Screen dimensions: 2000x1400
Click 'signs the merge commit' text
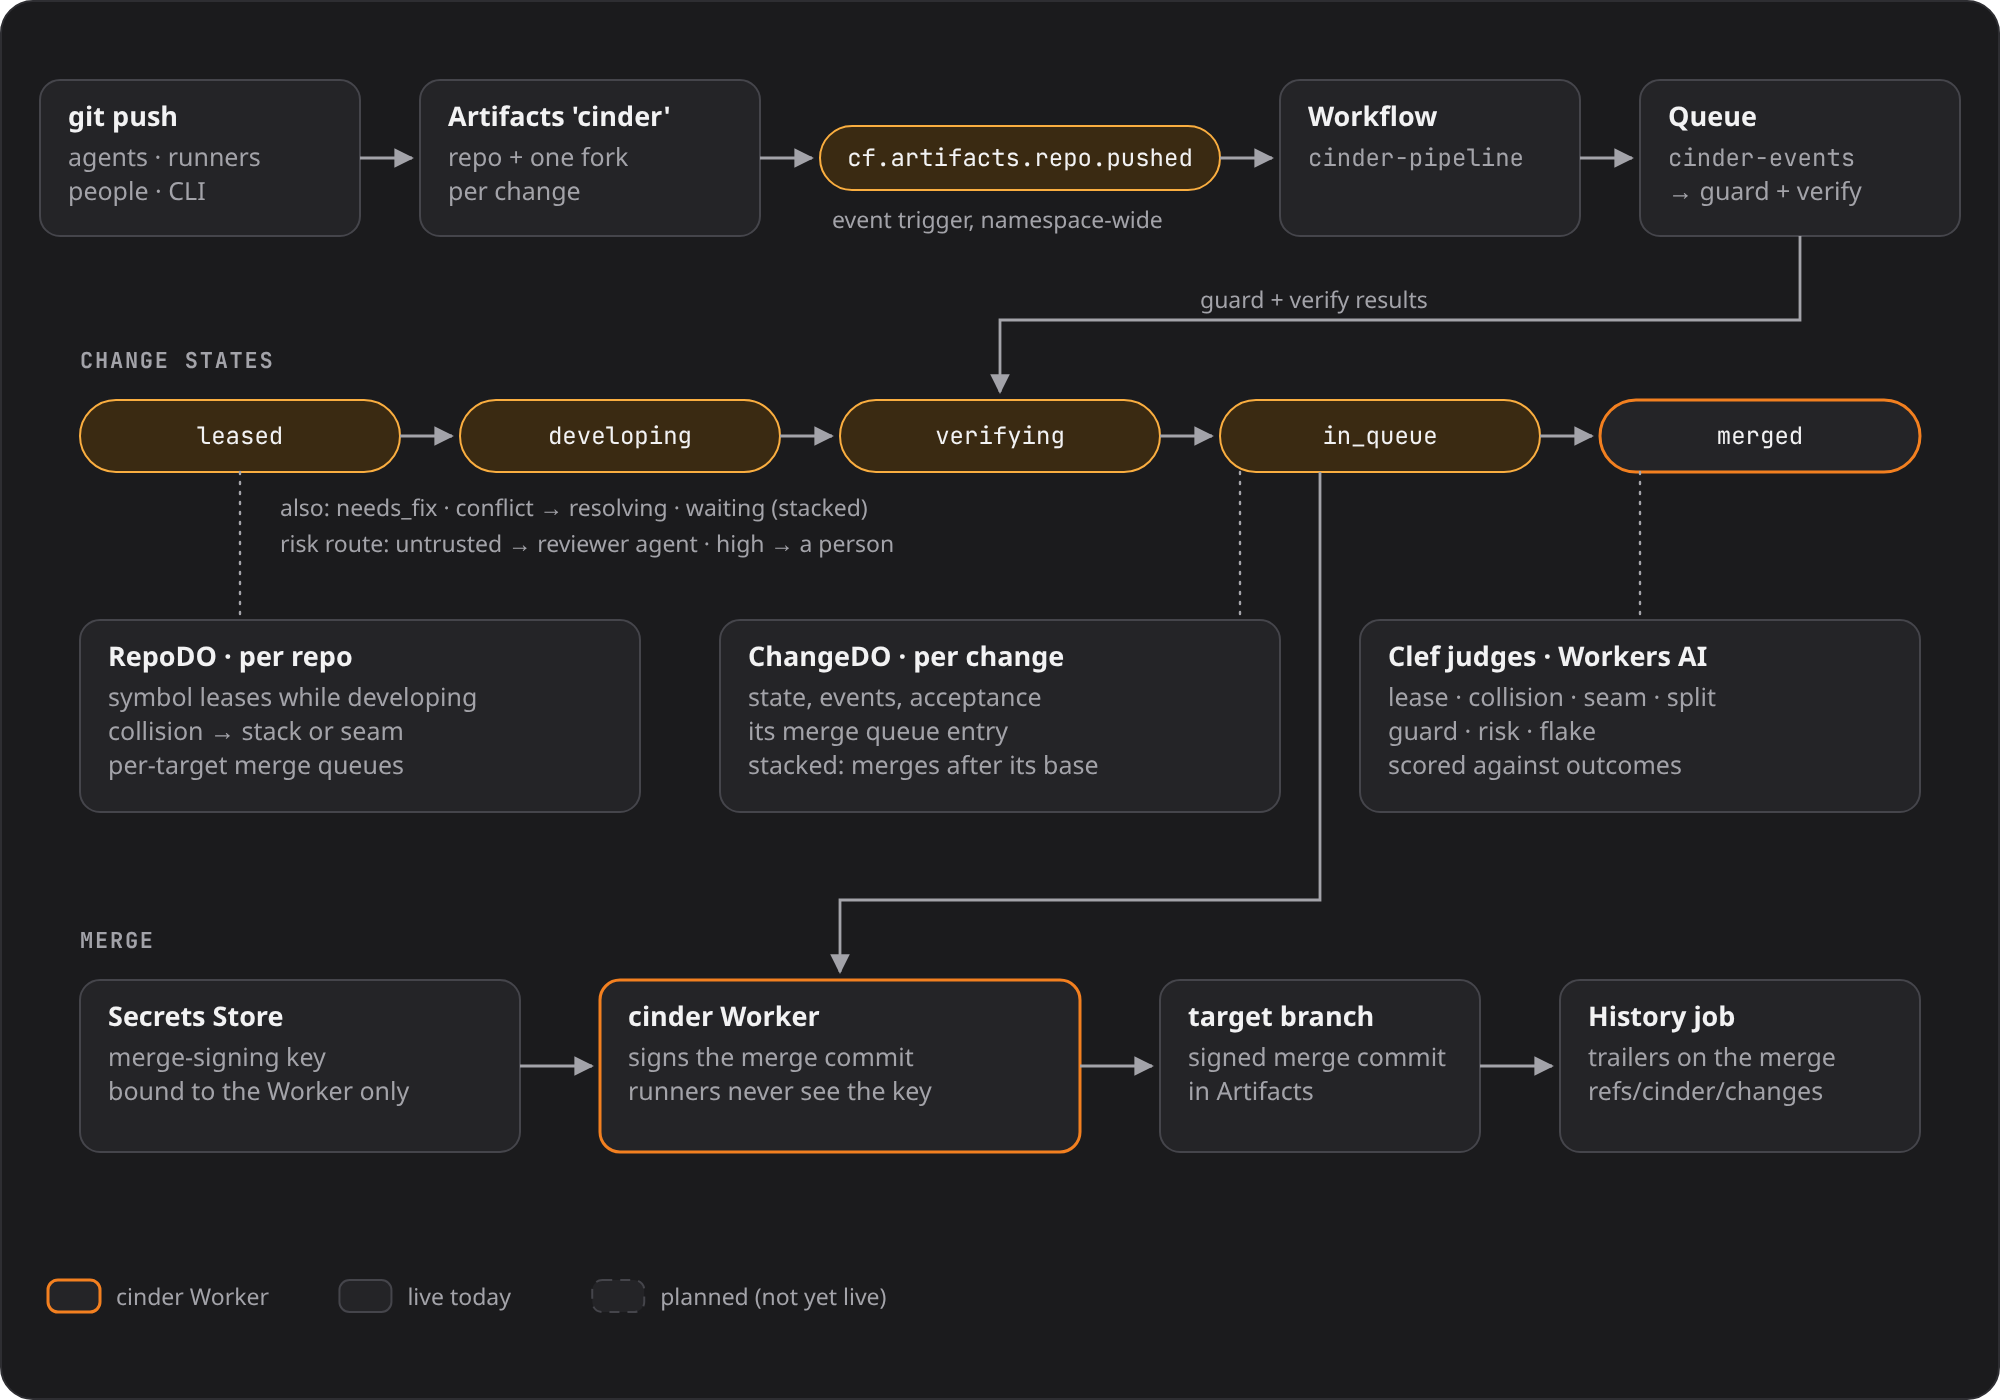[x=771, y=1058]
